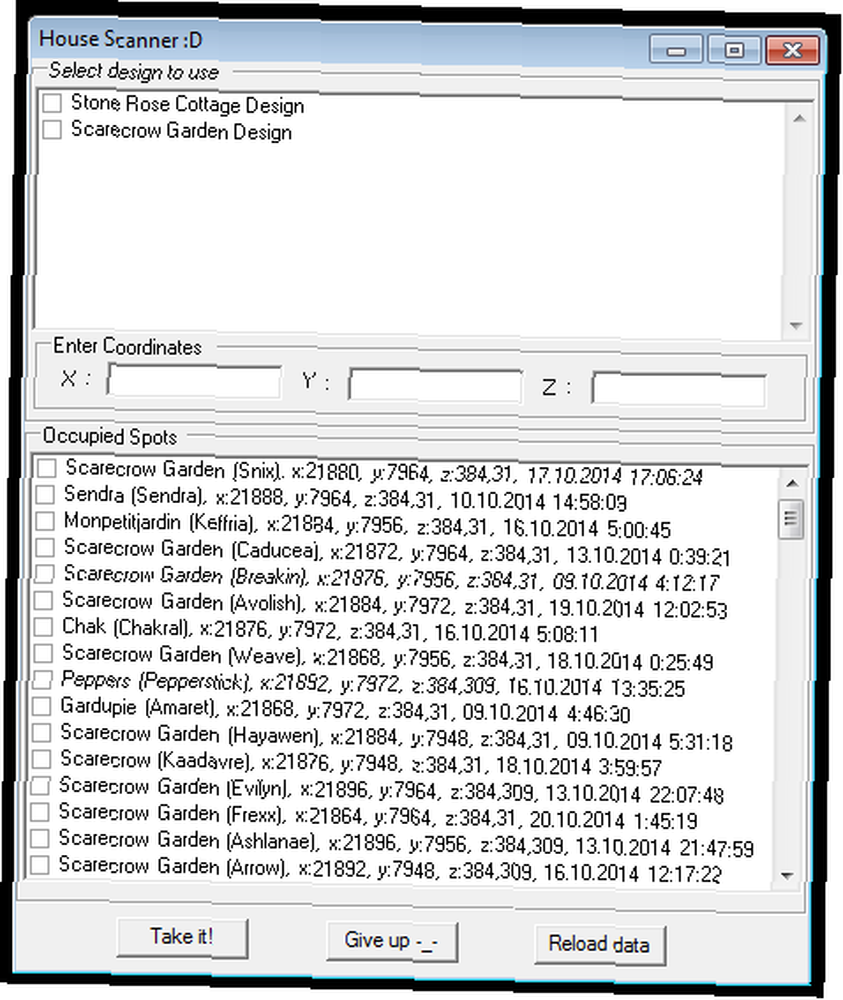Screen dimensions: 843x1000
Task: Minimize the House Scanner window
Action: 676,50
